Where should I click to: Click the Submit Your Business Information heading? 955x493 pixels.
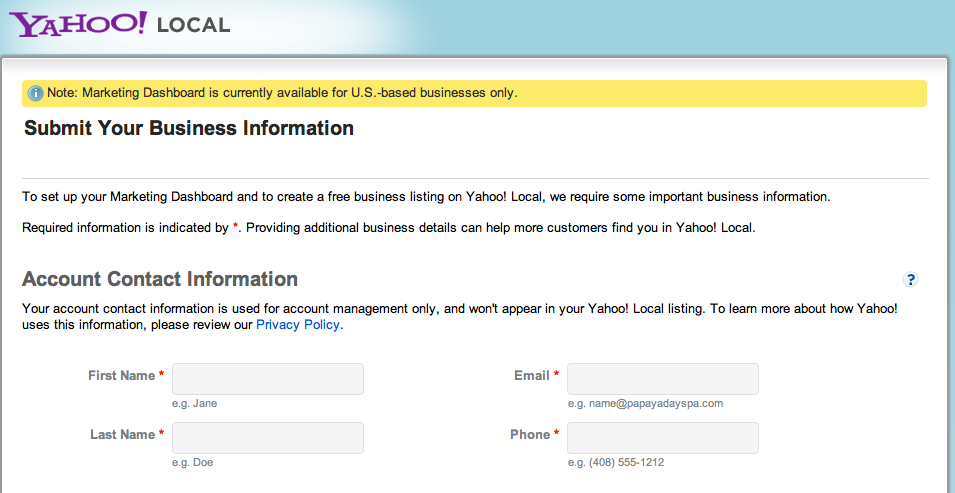pyautogui.click(x=189, y=129)
